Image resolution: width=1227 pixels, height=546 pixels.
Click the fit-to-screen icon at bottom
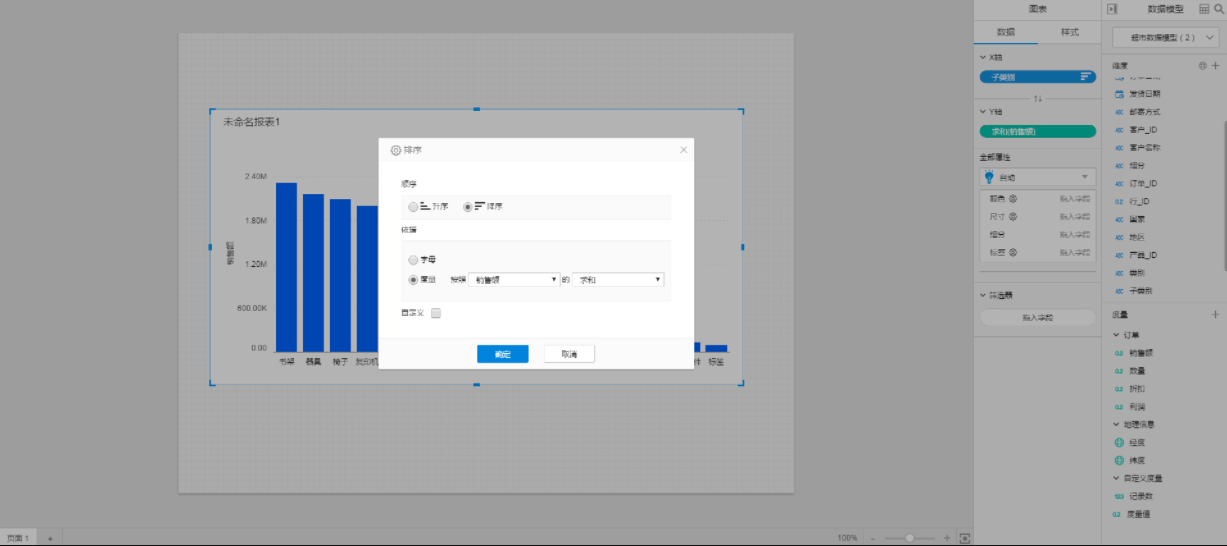[x=965, y=538]
